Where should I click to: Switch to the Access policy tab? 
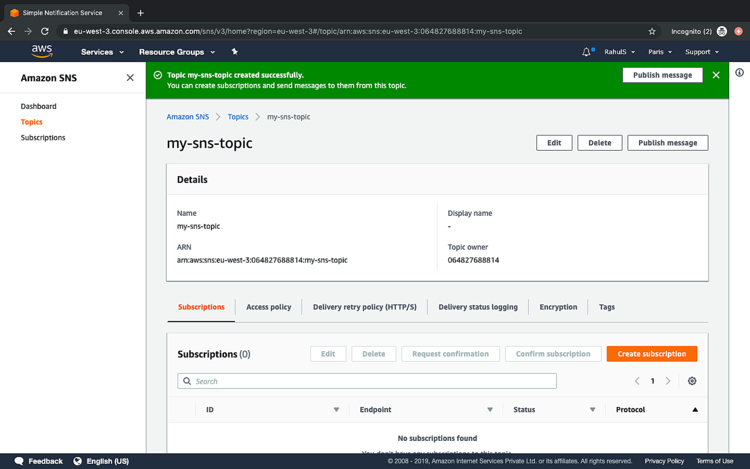point(268,307)
